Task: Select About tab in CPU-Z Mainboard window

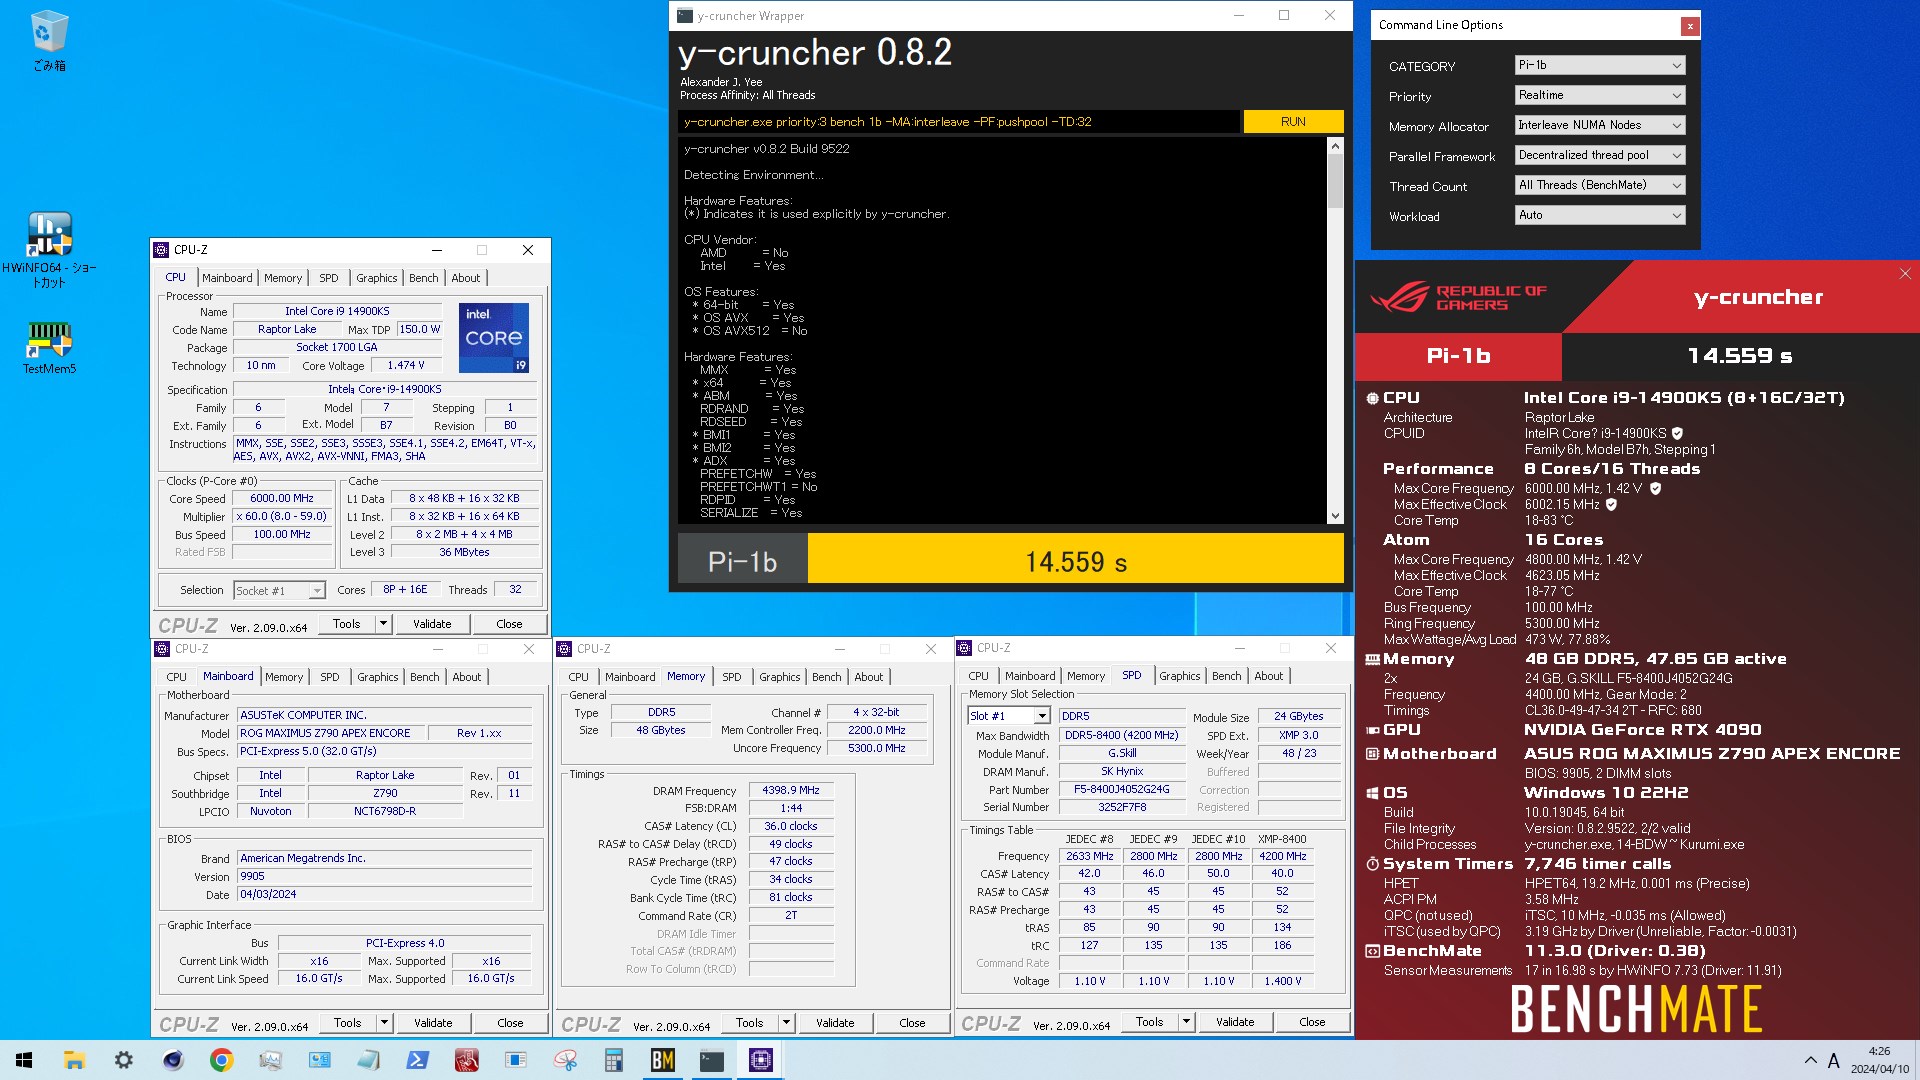Action: [x=466, y=677]
